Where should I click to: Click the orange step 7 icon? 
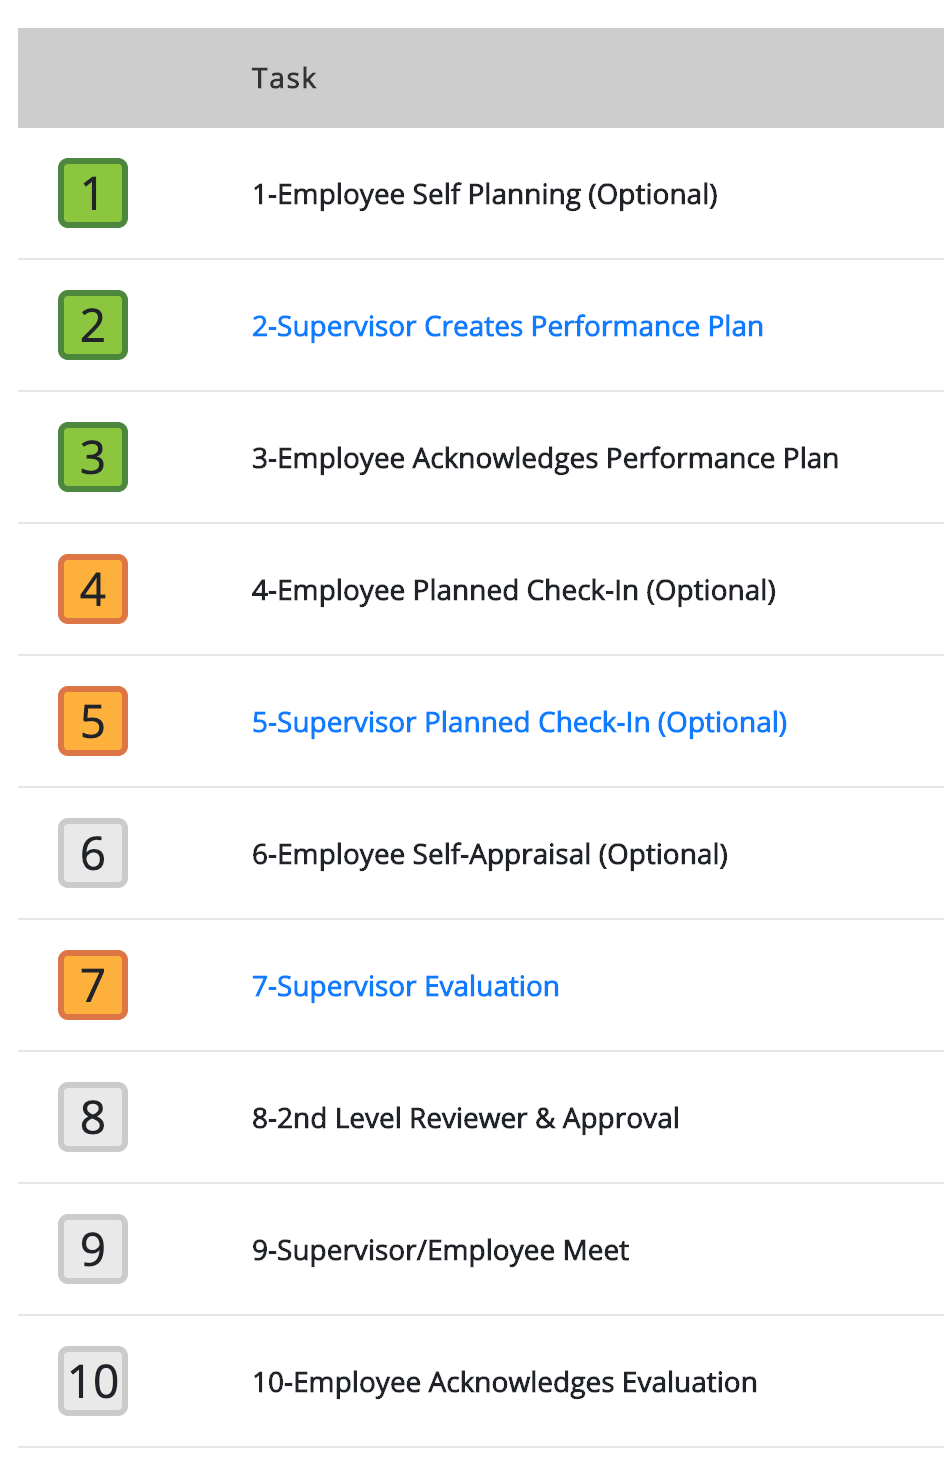(93, 985)
